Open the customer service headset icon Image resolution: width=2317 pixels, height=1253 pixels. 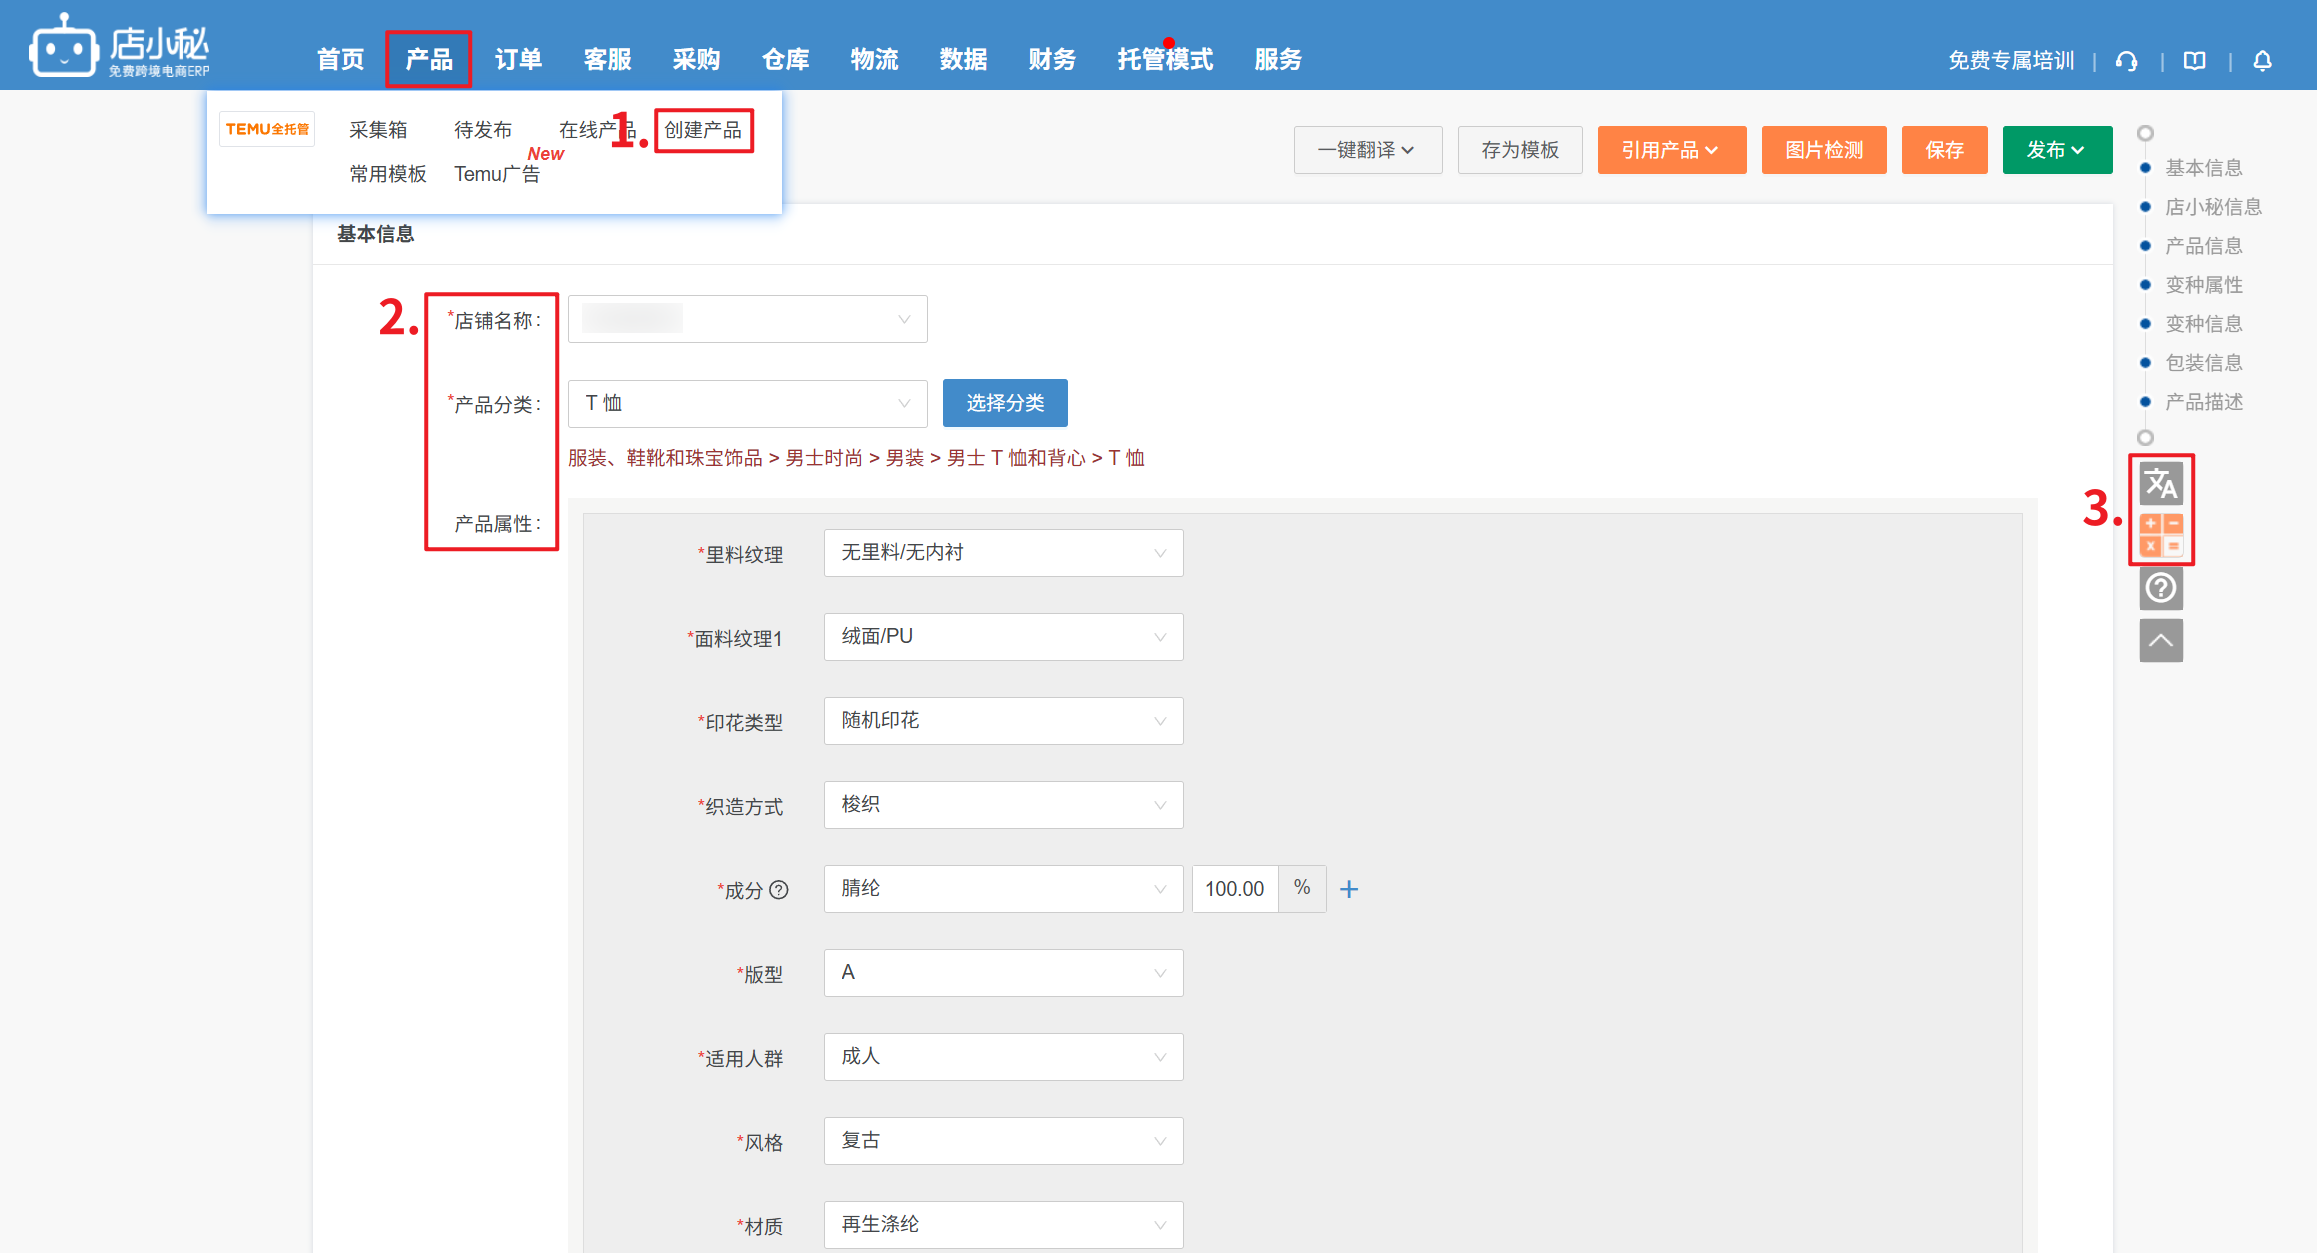(x=2126, y=61)
